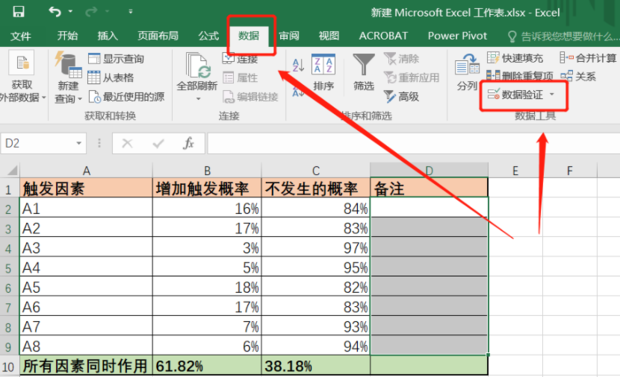
Task: Open the 视图 tab
Action: pyautogui.click(x=329, y=36)
